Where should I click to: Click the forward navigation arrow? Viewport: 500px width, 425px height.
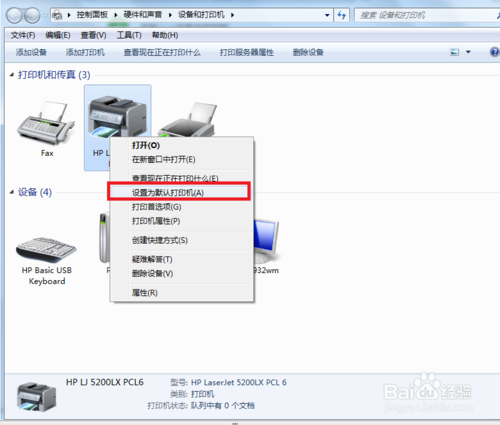pyautogui.click(x=32, y=15)
